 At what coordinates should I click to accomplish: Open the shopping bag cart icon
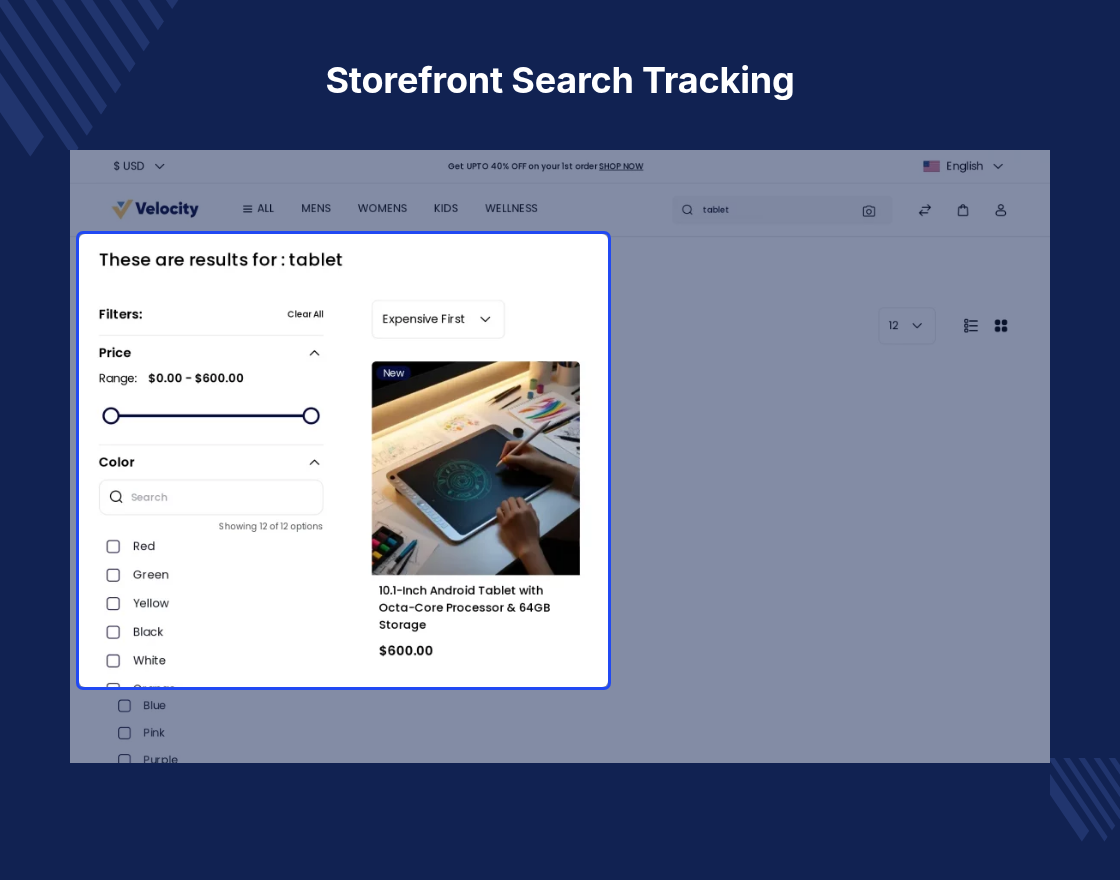[963, 210]
